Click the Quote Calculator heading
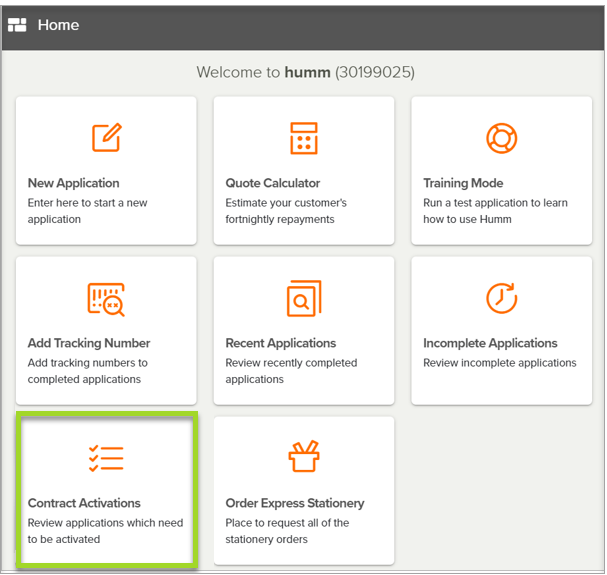Screen dimensions: 607x575 [x=273, y=183]
